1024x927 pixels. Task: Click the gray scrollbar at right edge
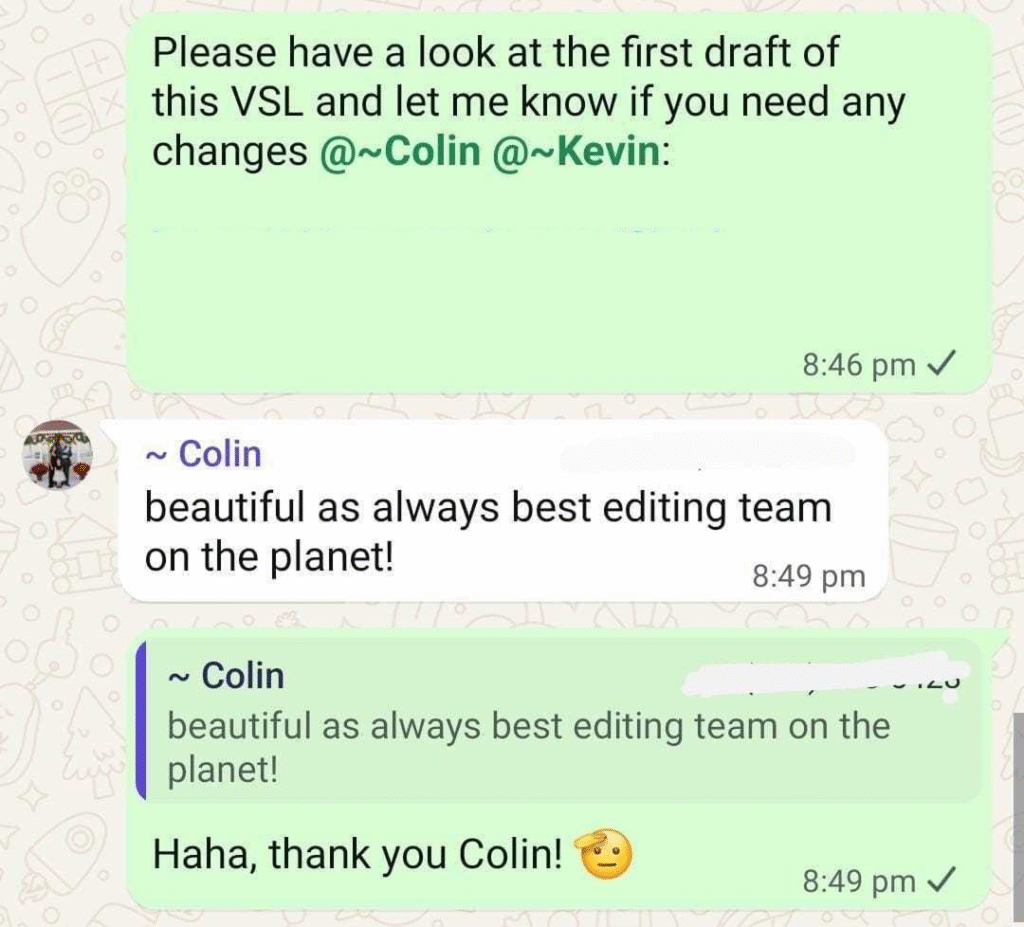[x=1019, y=817]
